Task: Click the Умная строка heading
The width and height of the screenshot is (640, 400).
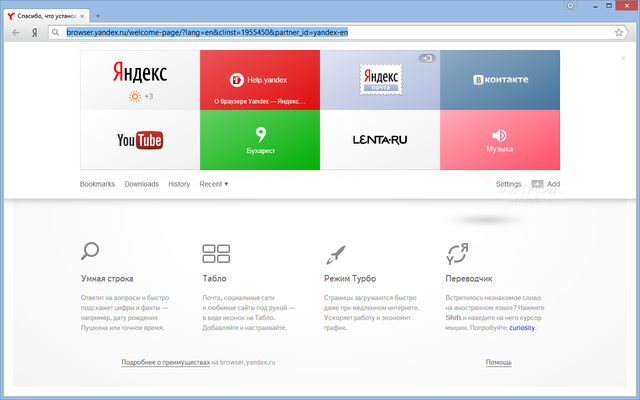Action: pyautogui.click(x=107, y=279)
